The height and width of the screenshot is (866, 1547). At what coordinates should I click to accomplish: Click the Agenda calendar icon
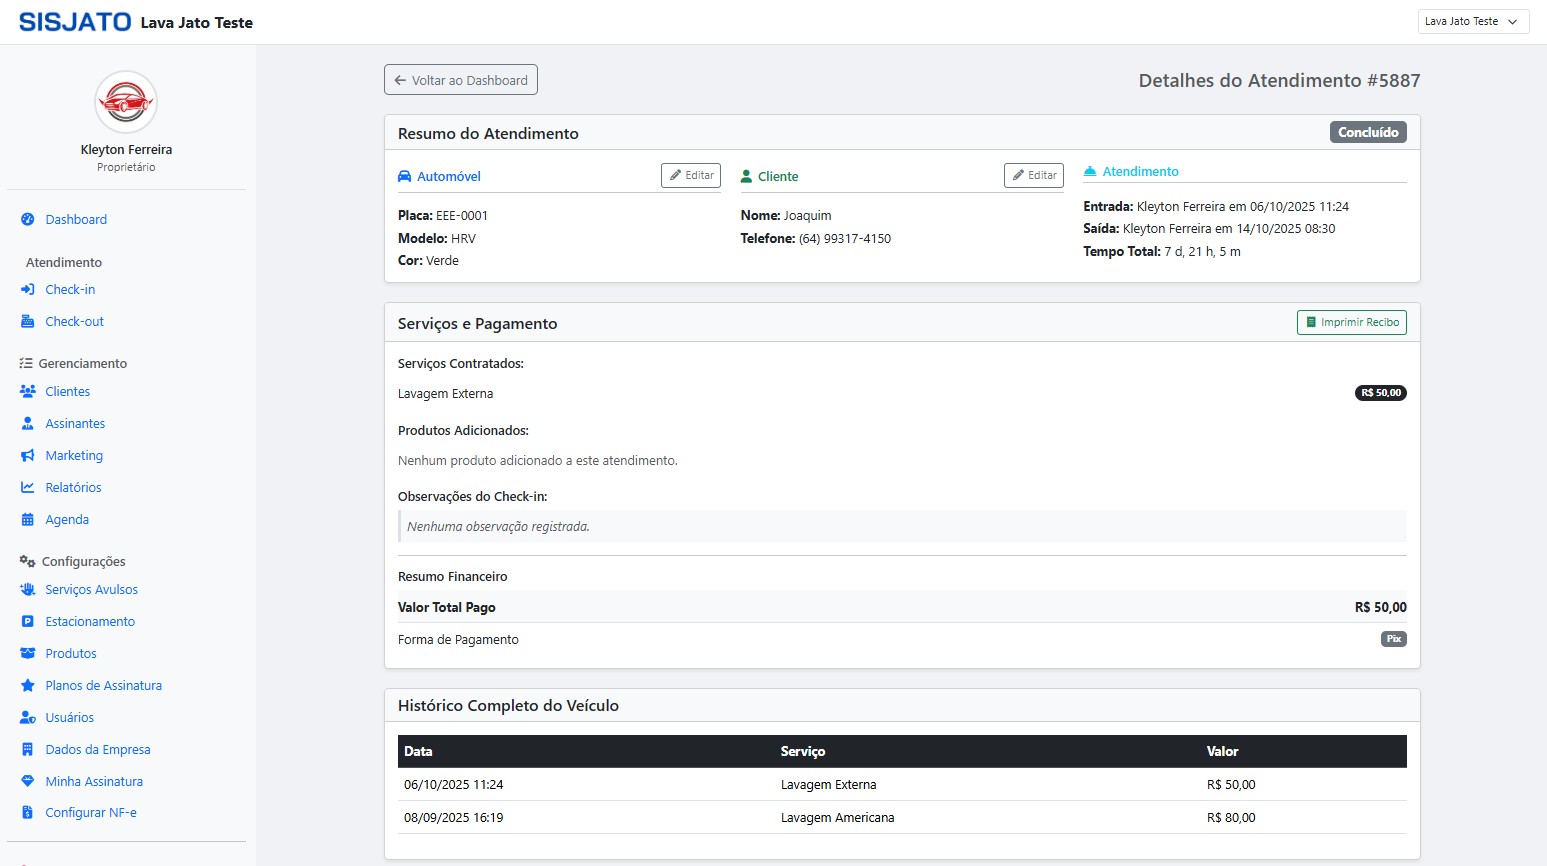28,519
